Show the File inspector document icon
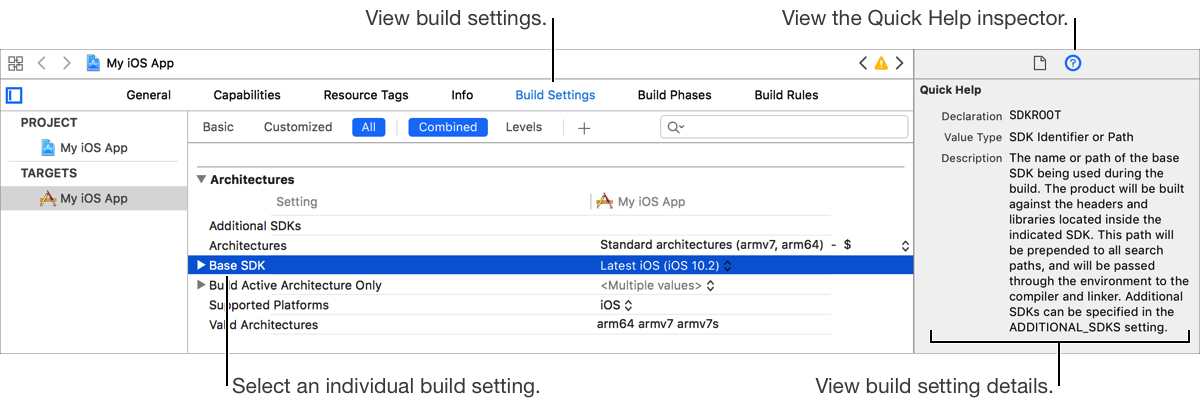The image size is (1200, 404). pyautogui.click(x=1040, y=63)
